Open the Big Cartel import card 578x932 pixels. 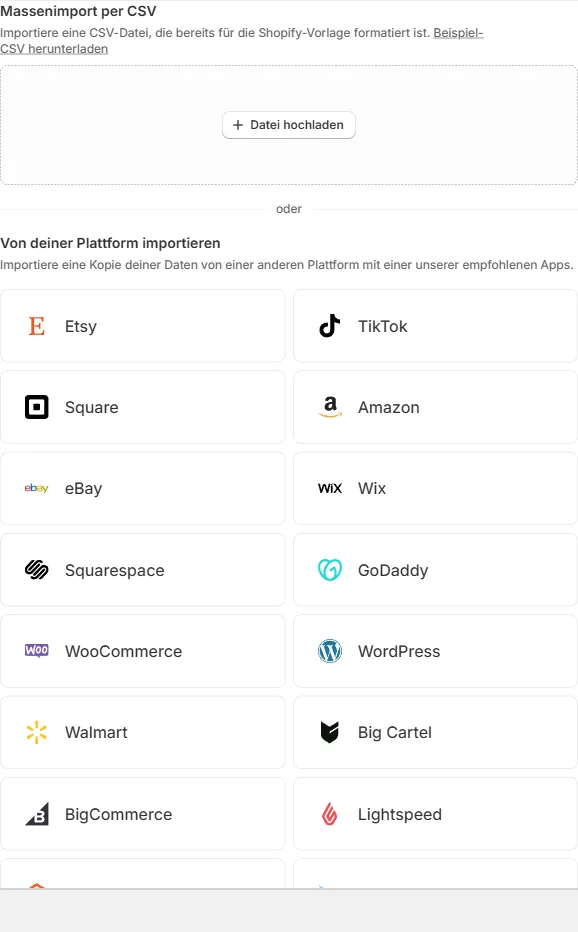click(x=435, y=732)
